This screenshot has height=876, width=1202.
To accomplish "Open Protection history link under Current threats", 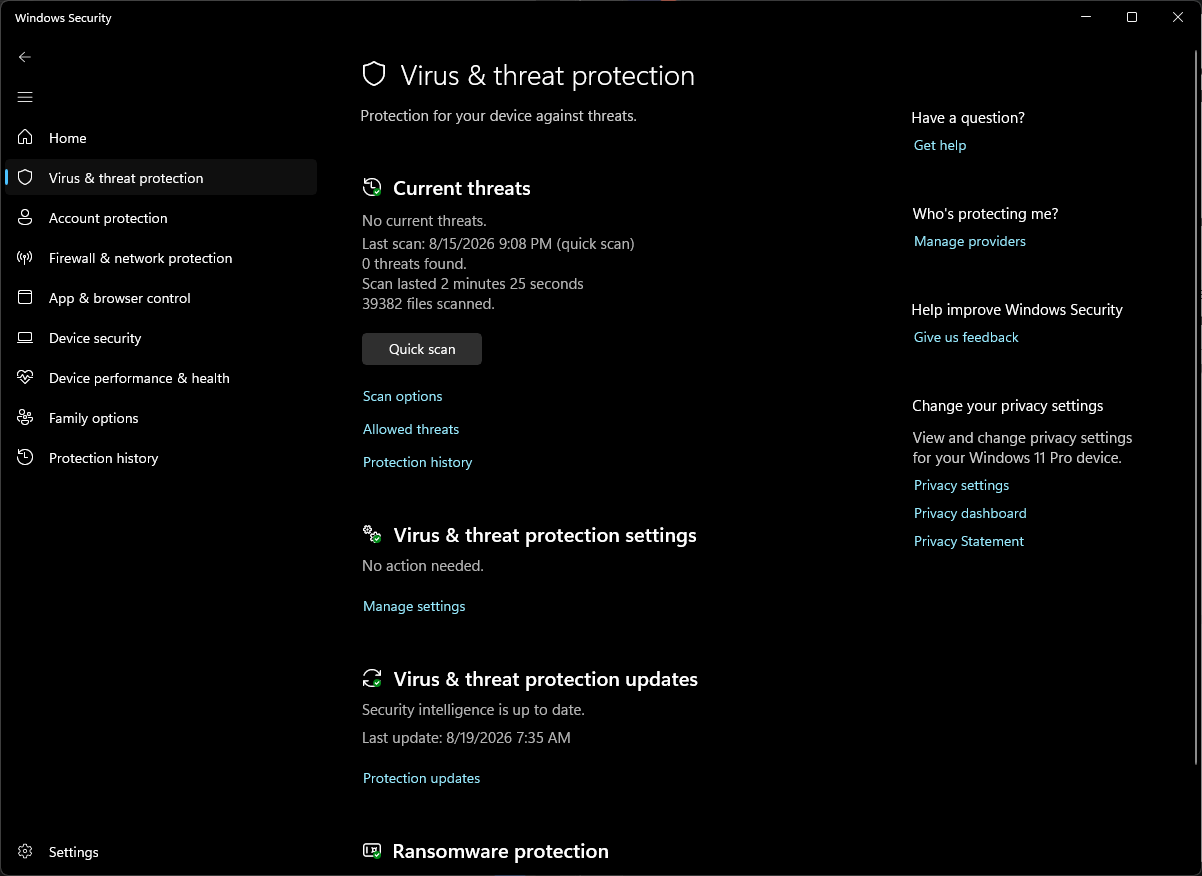I will [417, 462].
